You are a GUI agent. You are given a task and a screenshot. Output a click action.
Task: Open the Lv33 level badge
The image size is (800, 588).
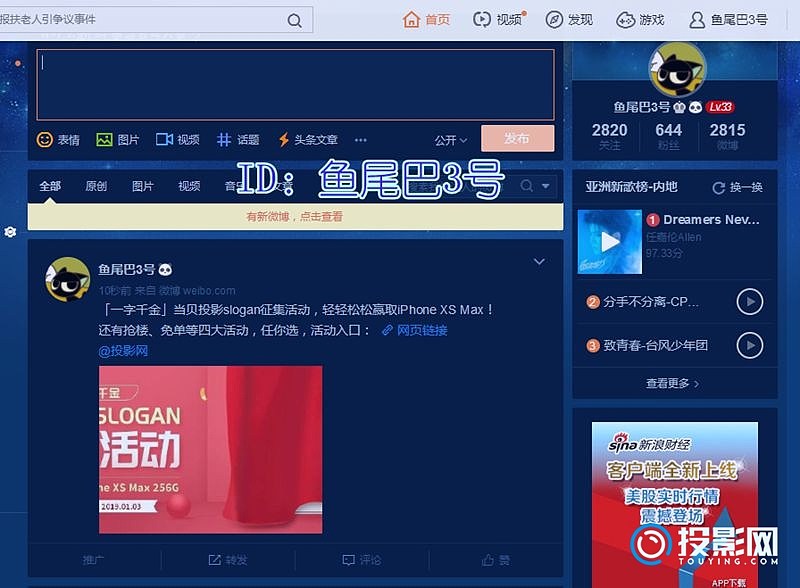click(720, 107)
